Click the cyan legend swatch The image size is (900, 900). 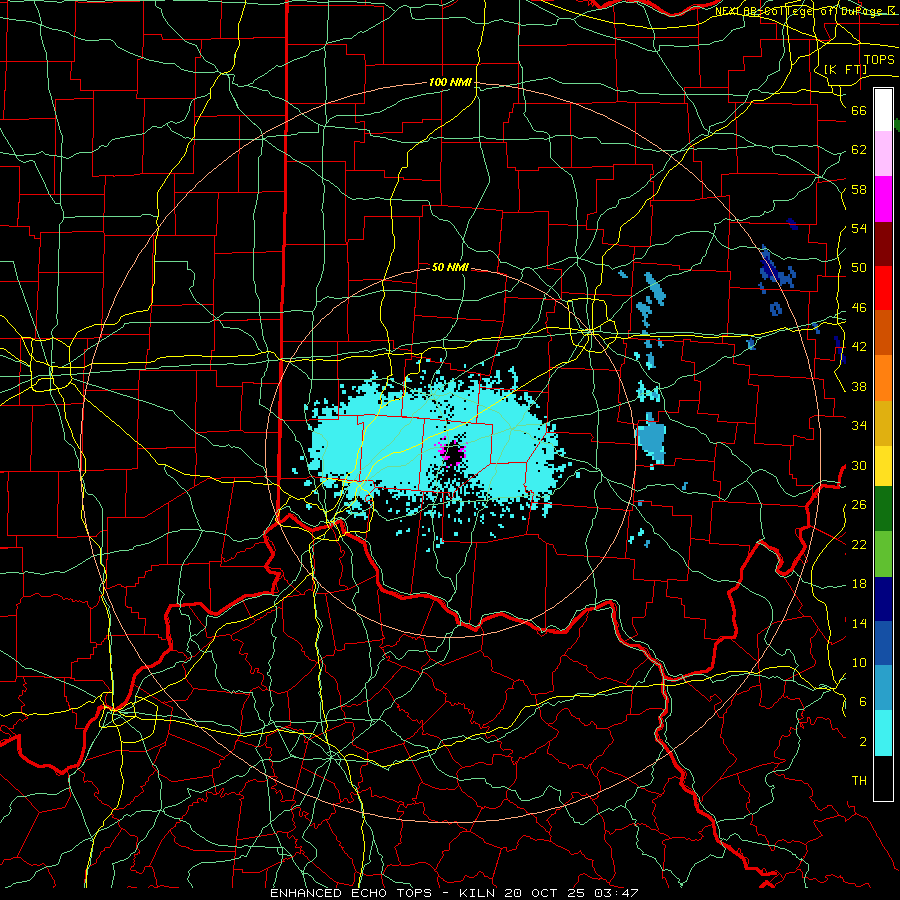point(883,733)
